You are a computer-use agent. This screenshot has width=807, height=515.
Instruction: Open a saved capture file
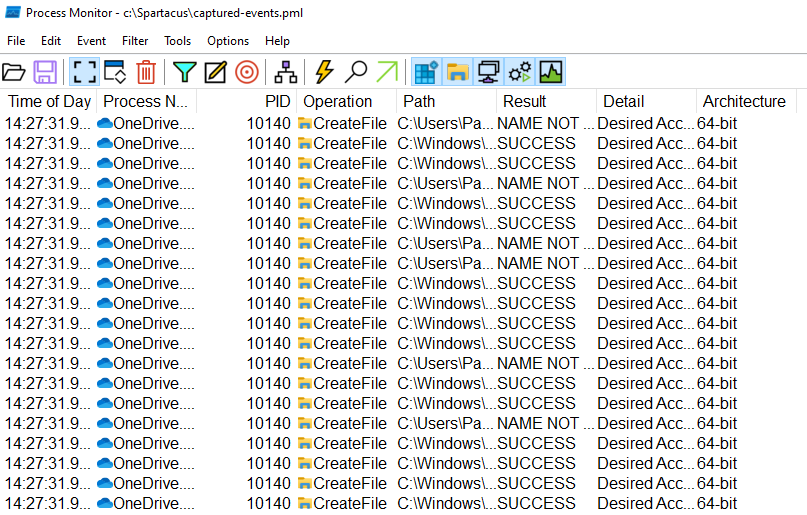pos(14,72)
